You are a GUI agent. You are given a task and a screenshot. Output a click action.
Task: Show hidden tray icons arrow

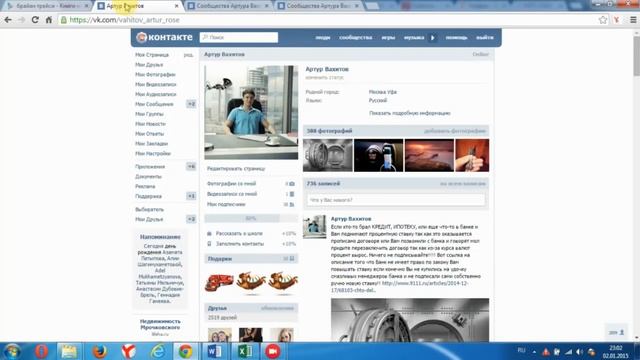[x=534, y=351]
